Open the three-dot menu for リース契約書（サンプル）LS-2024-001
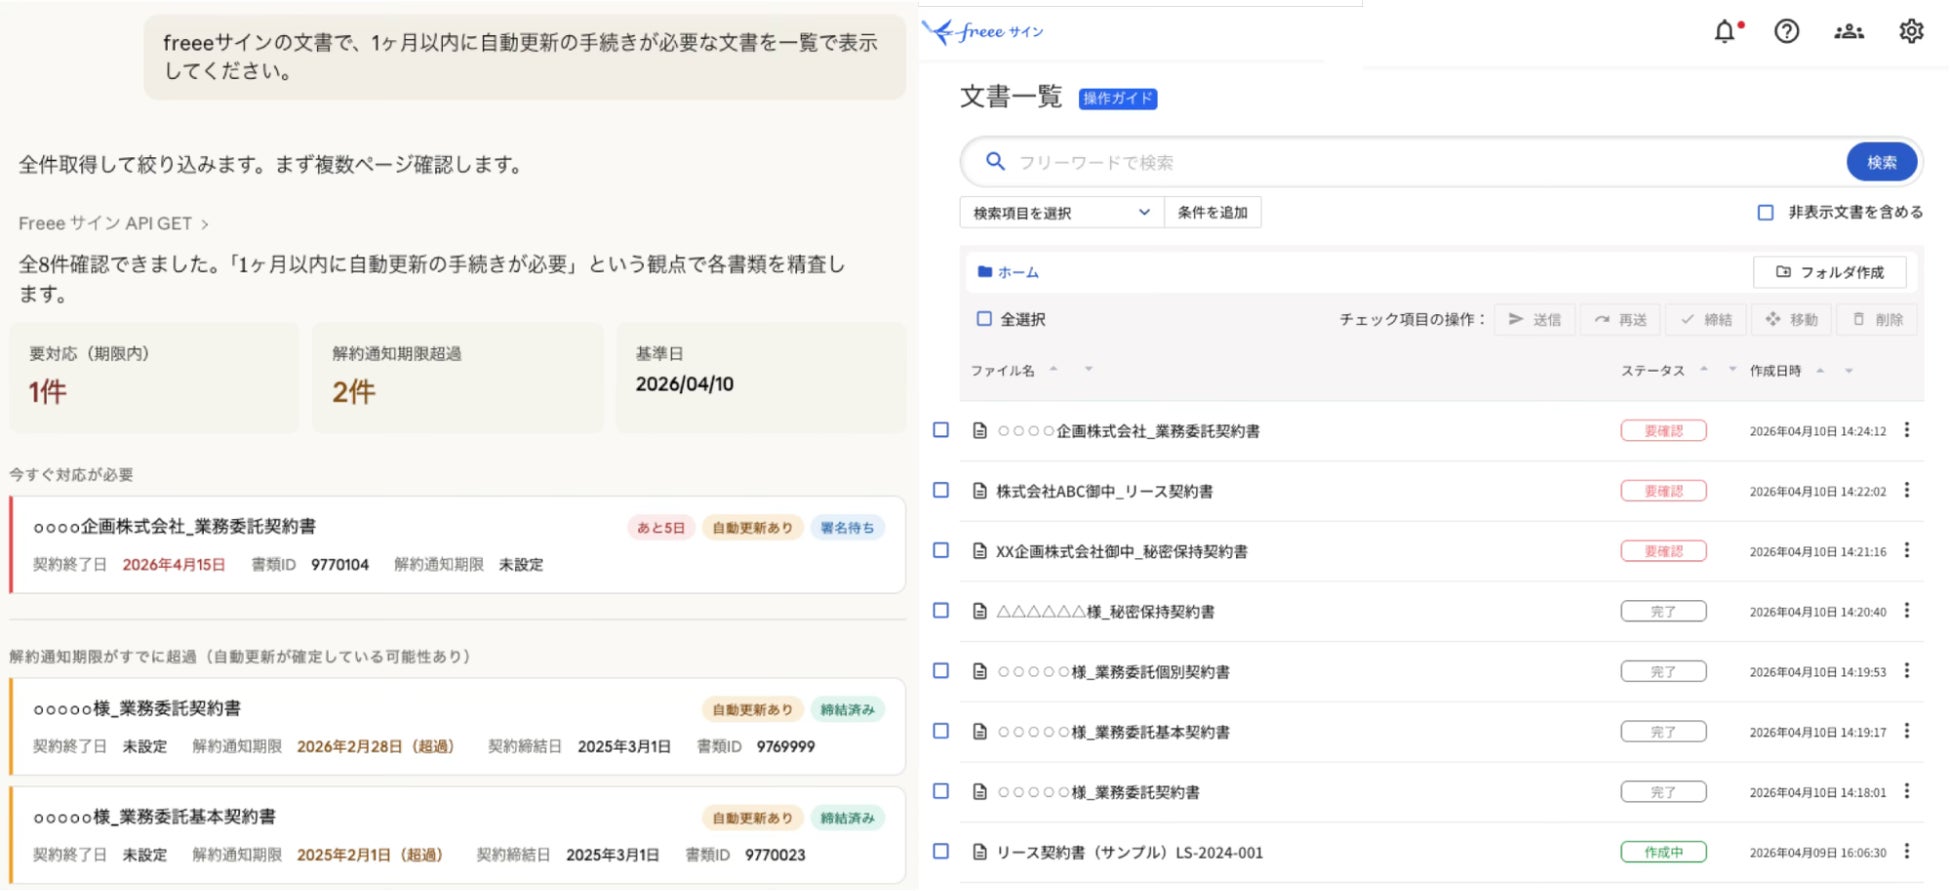Viewport: 1950px width, 891px height. (x=1907, y=851)
